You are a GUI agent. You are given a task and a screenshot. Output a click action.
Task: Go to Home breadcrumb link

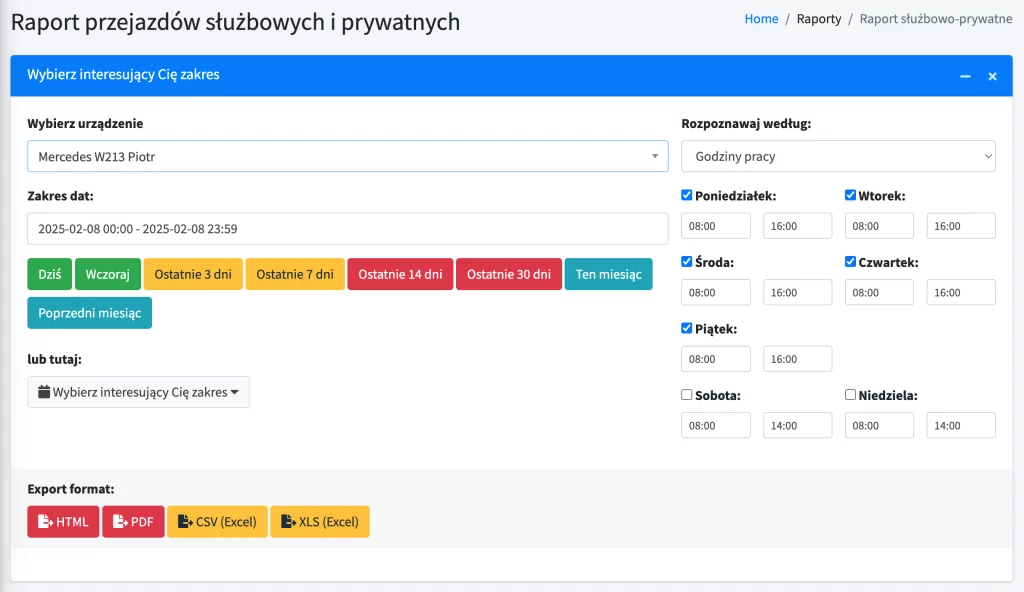(761, 19)
